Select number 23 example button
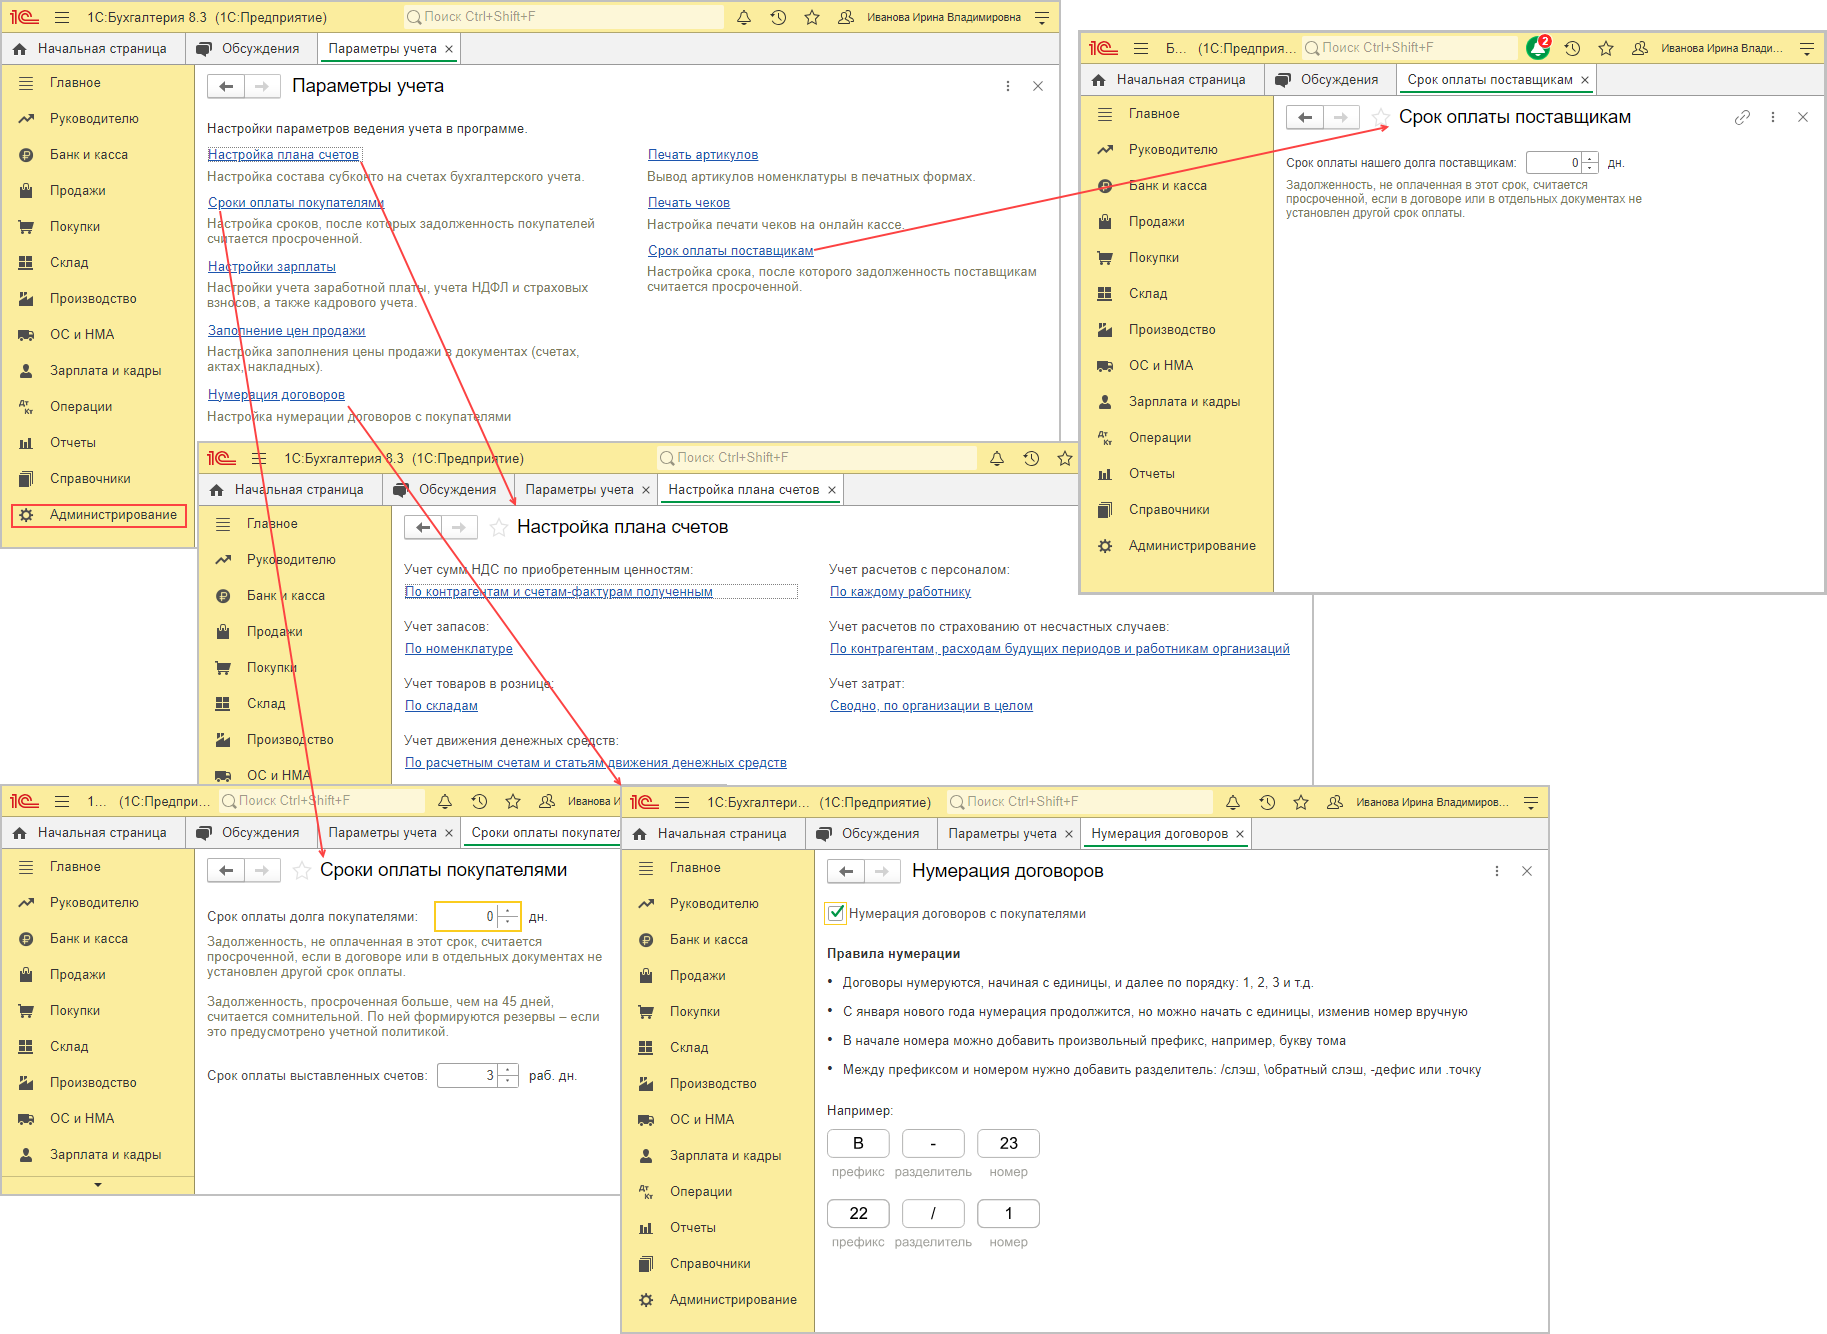Screen dimensions: 1827x1334 click(x=1008, y=1144)
